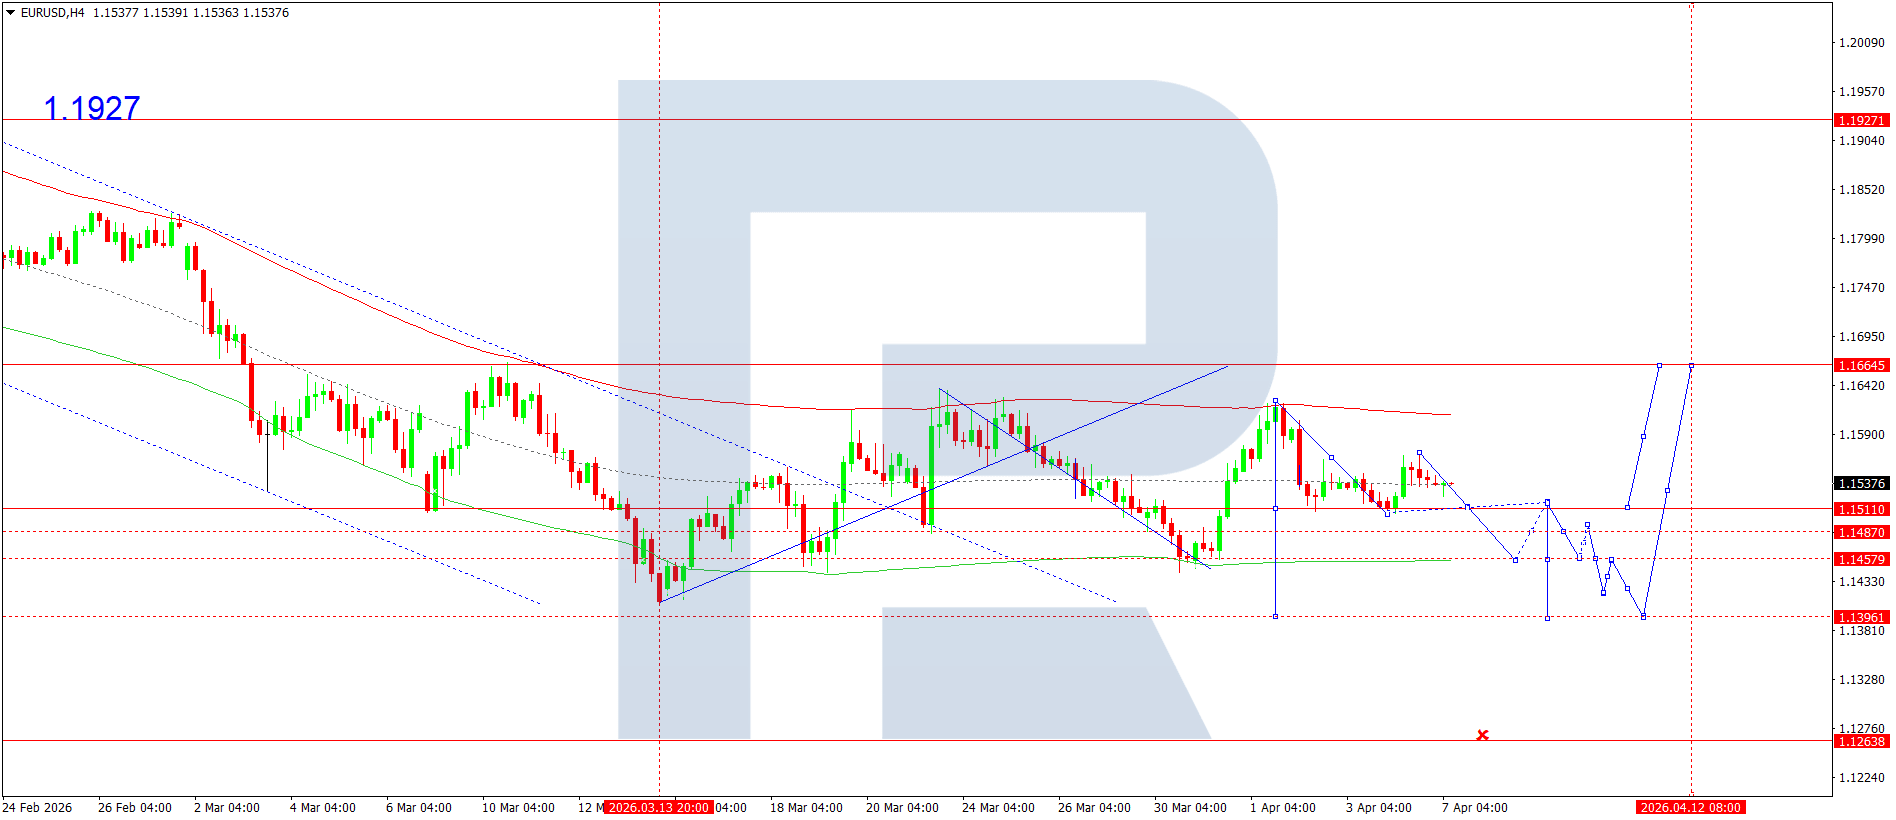Click the red 1.15110 price axis tag
The height and width of the screenshot is (820, 1896).
1861,509
